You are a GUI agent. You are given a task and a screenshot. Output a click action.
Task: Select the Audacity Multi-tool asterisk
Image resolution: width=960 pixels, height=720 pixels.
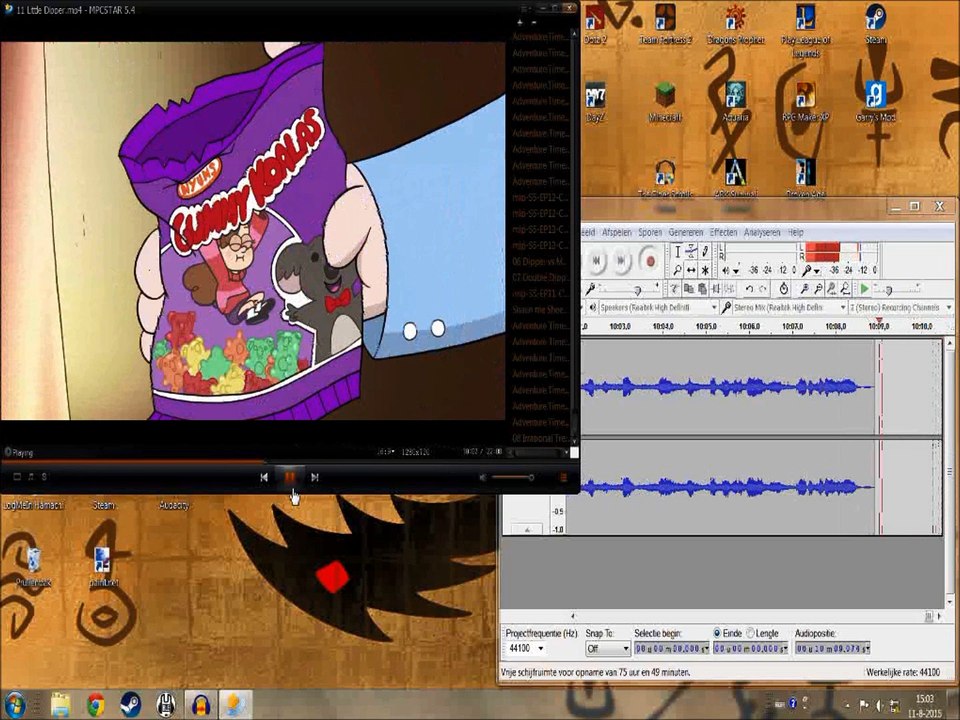(x=705, y=270)
